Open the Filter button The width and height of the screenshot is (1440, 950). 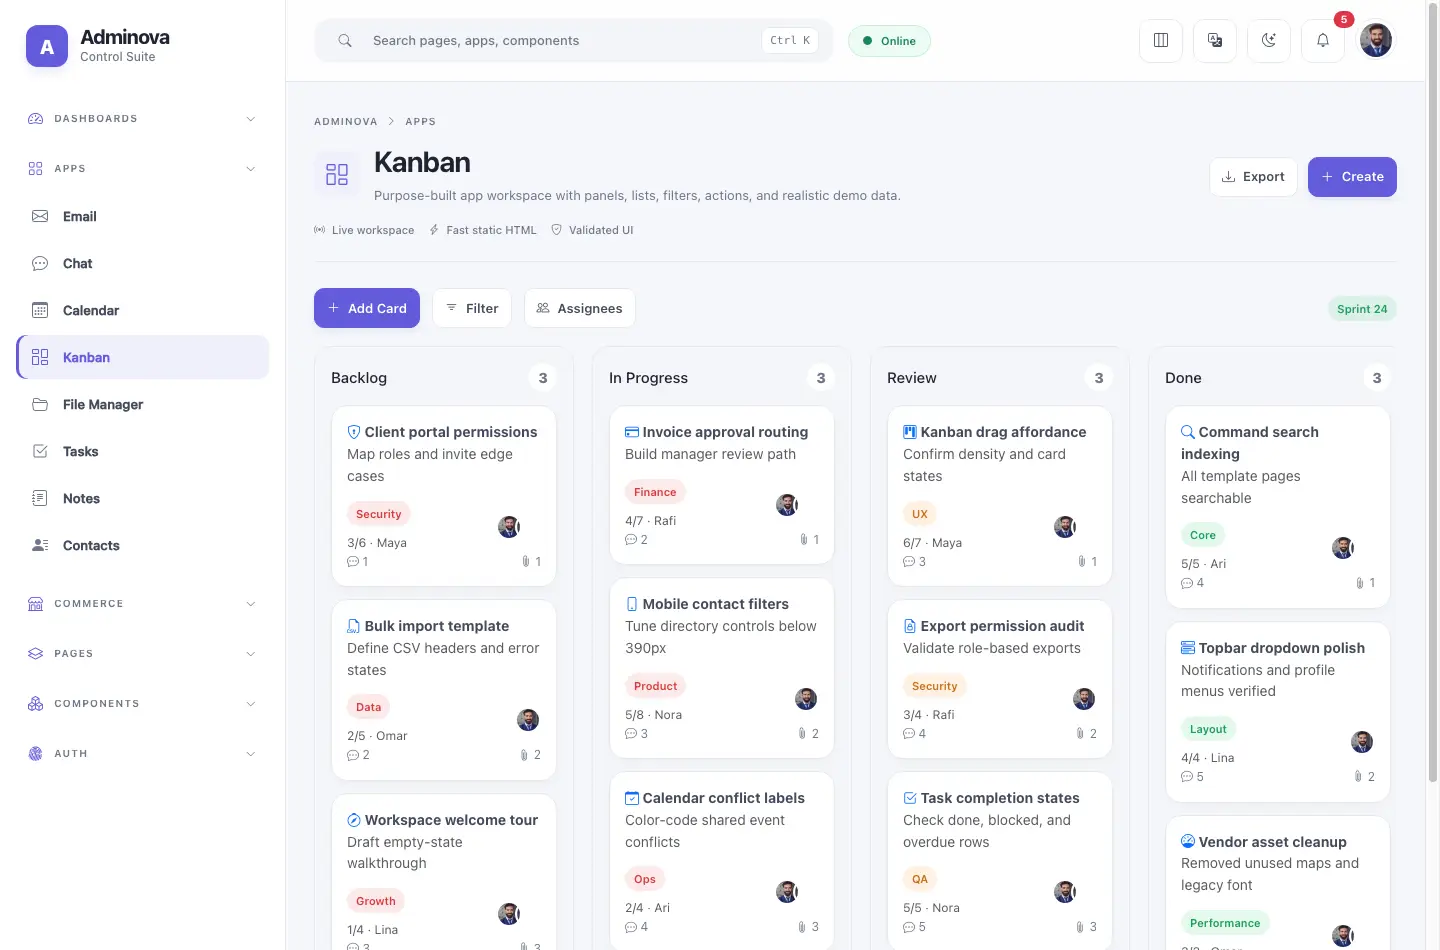point(472,308)
